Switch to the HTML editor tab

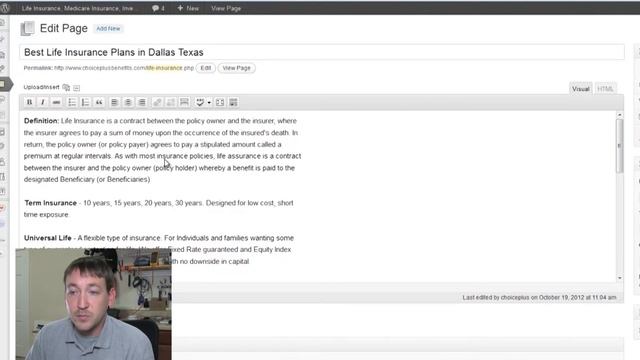(x=605, y=89)
